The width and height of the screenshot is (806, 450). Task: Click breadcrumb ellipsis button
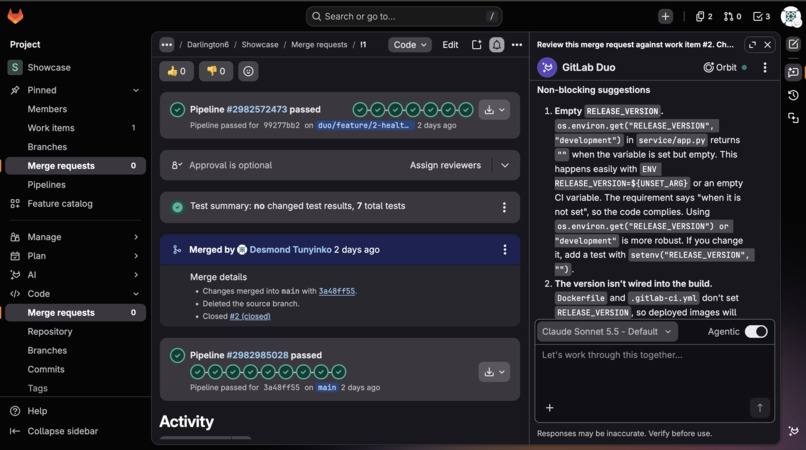pyautogui.click(x=167, y=45)
